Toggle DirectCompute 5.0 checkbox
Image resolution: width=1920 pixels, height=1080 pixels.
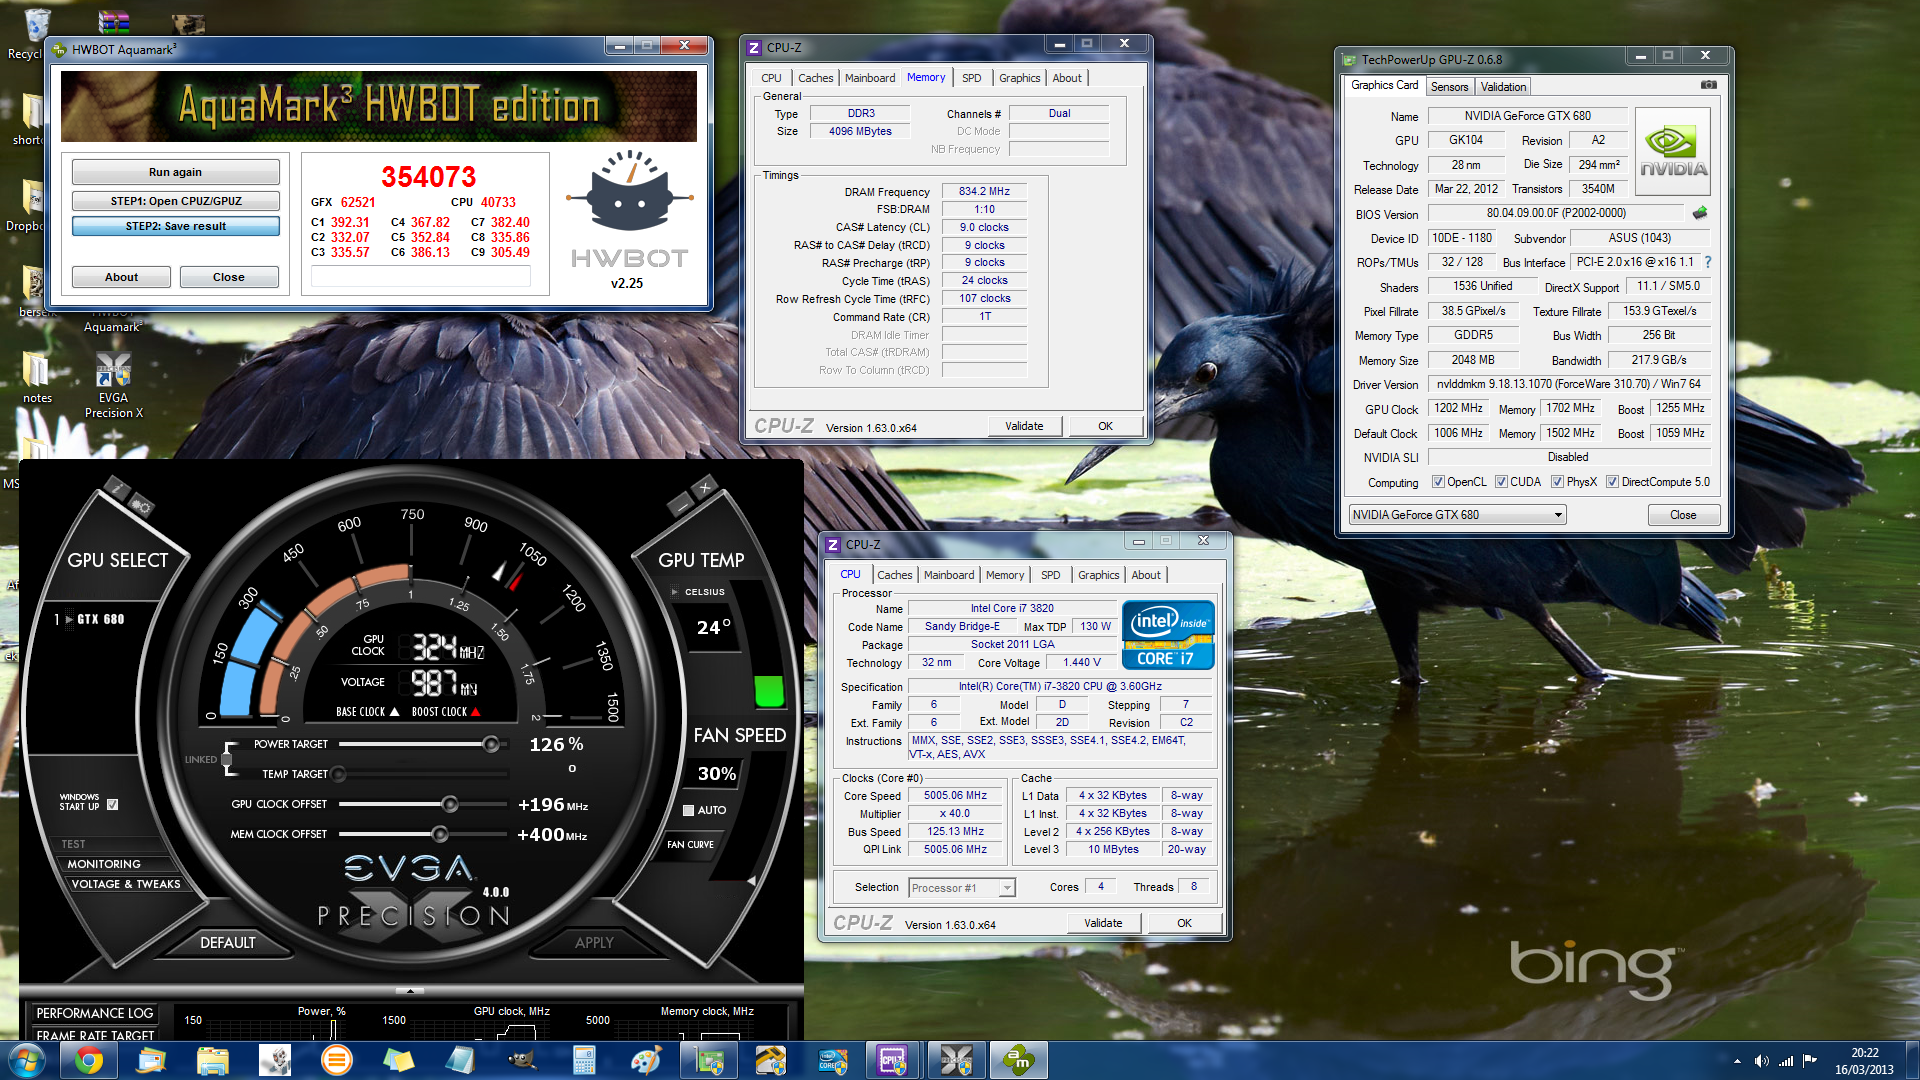coord(1612,482)
